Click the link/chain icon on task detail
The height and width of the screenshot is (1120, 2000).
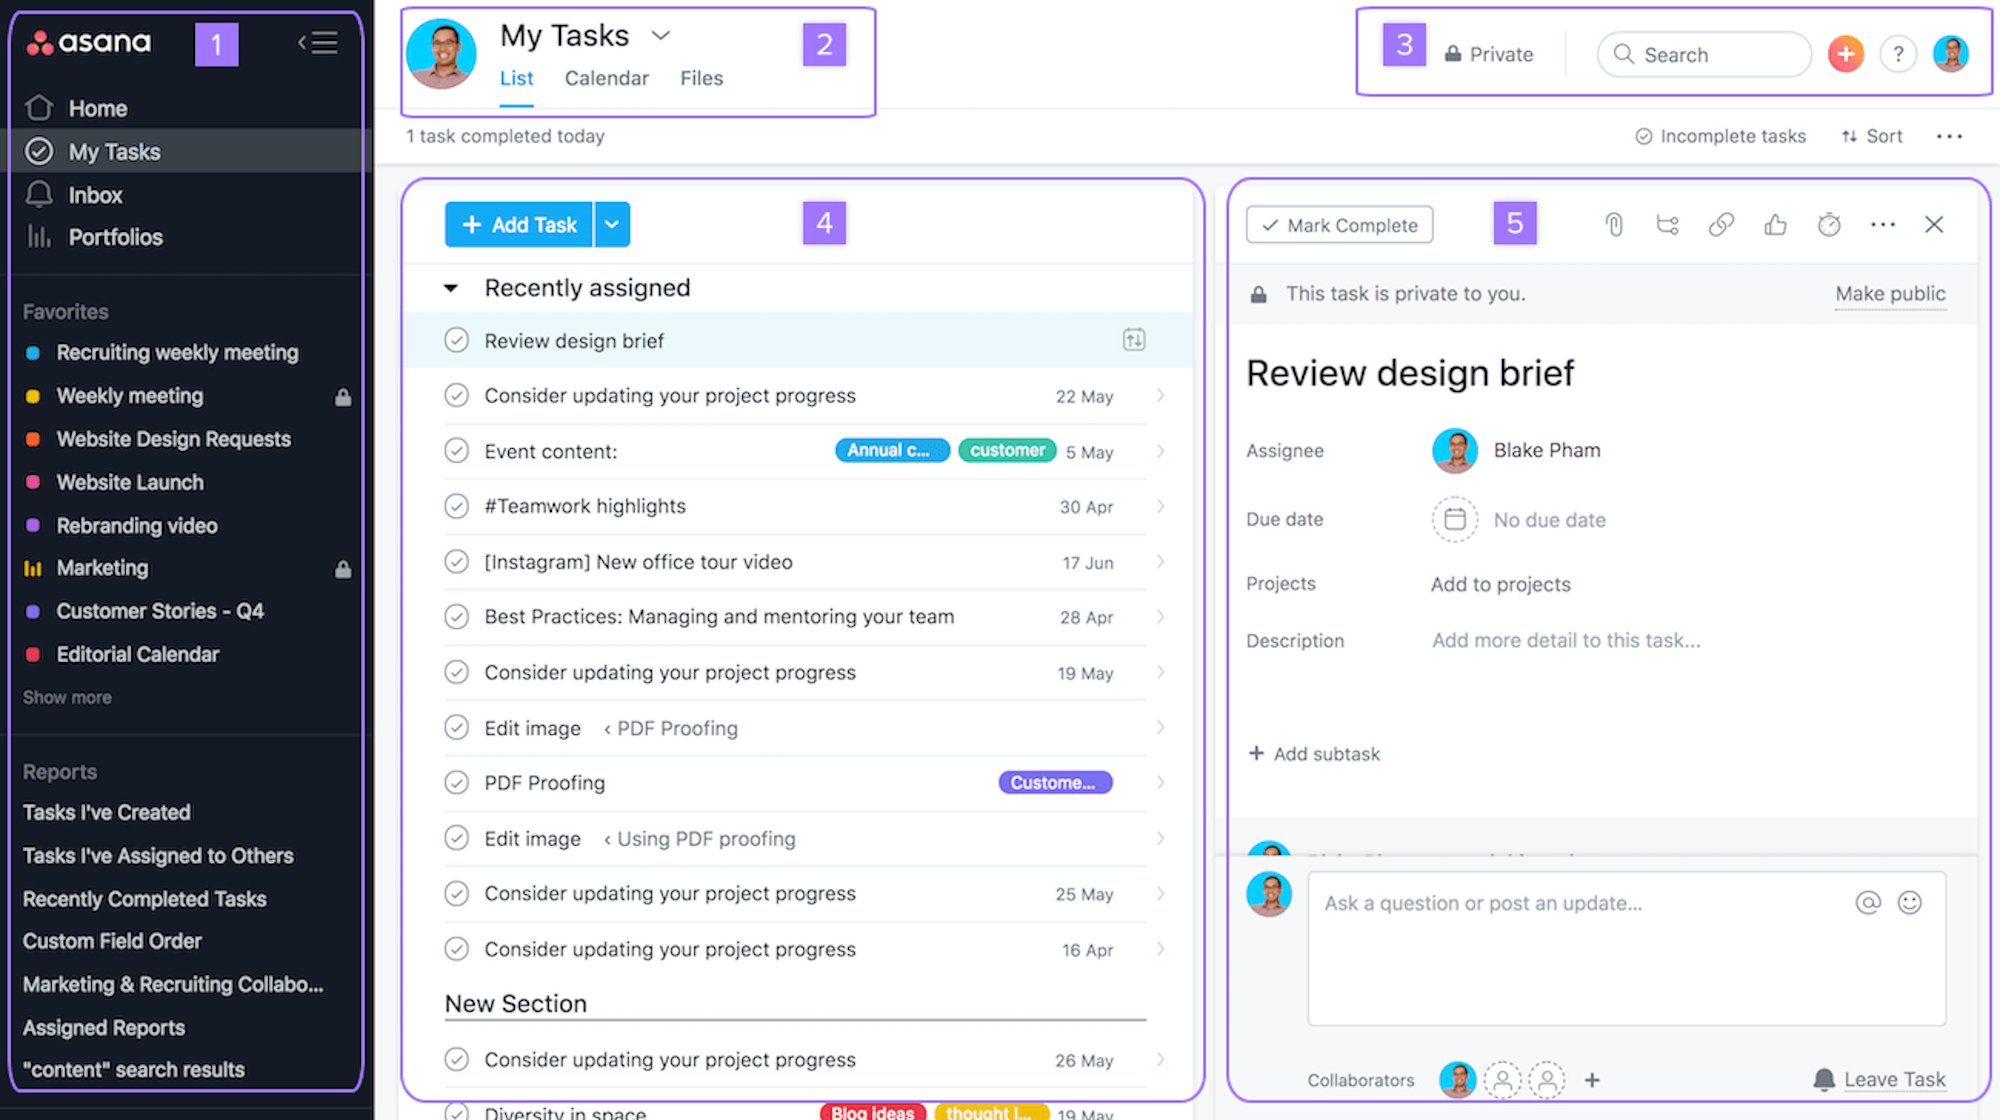(1721, 224)
